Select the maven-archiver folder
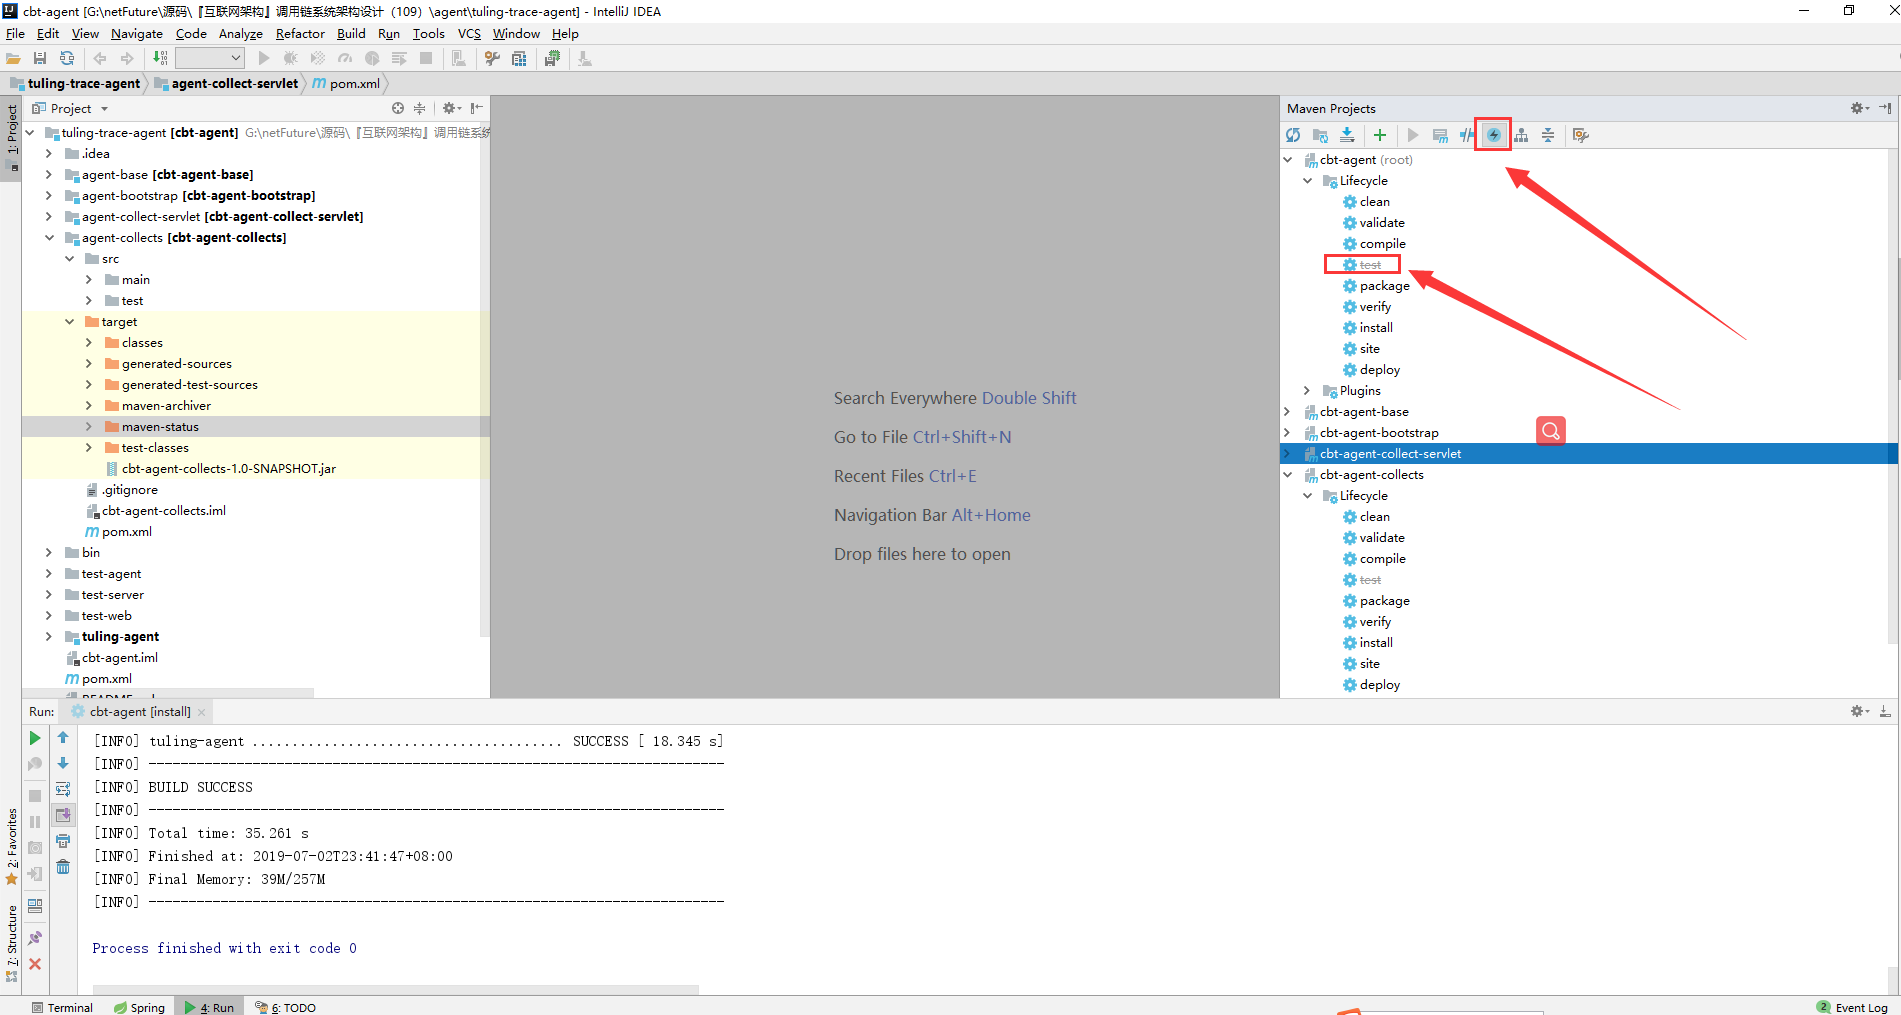The image size is (1901, 1015). [x=166, y=406]
